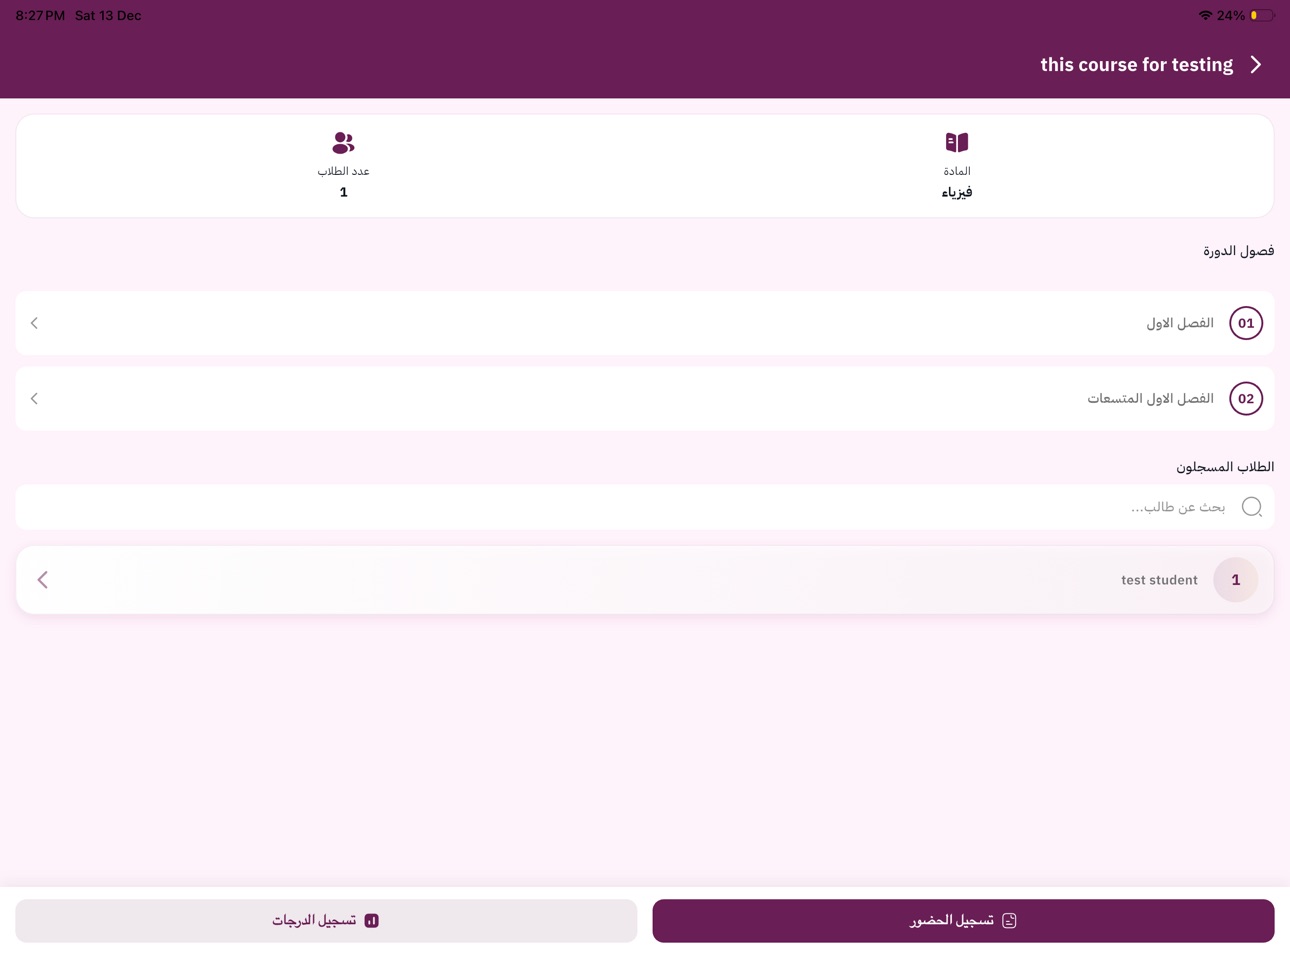Click the course title this course for testing
The width and height of the screenshot is (1290, 967).
[x=1136, y=65]
